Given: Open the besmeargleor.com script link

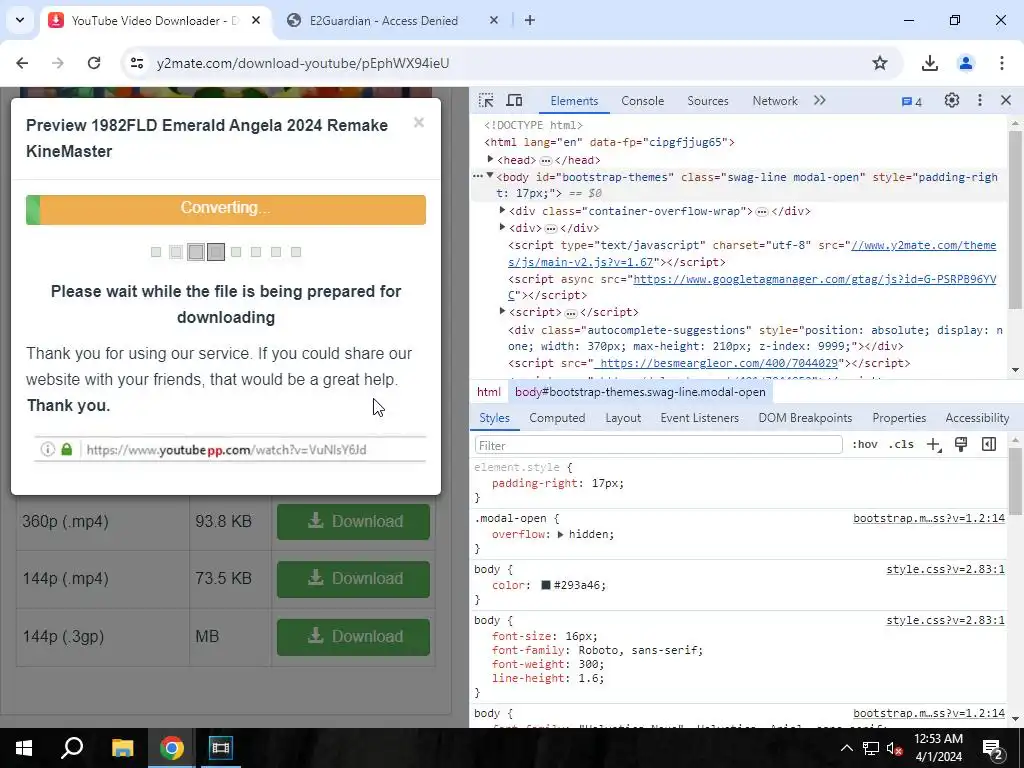Looking at the screenshot, I should [x=716, y=363].
